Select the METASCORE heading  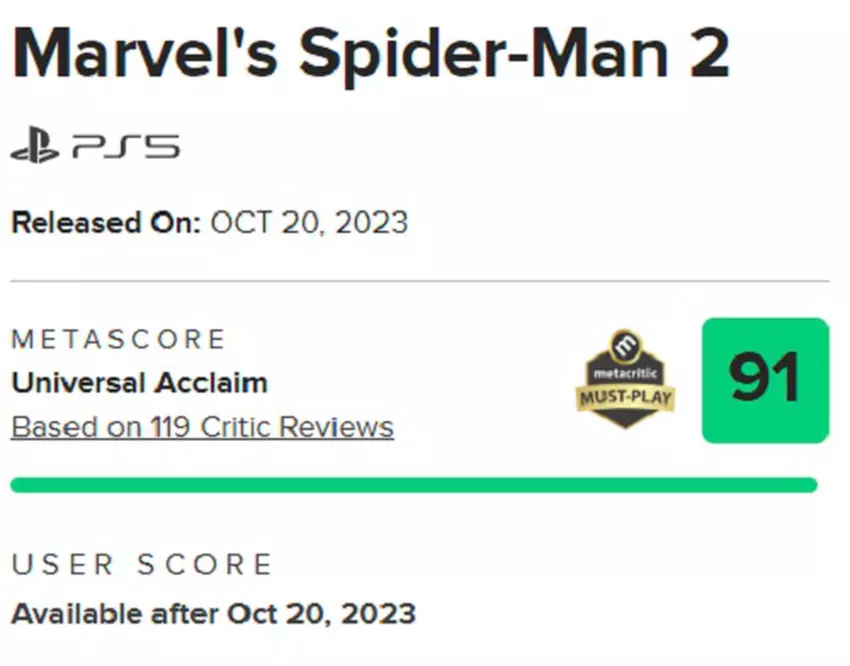(x=119, y=339)
